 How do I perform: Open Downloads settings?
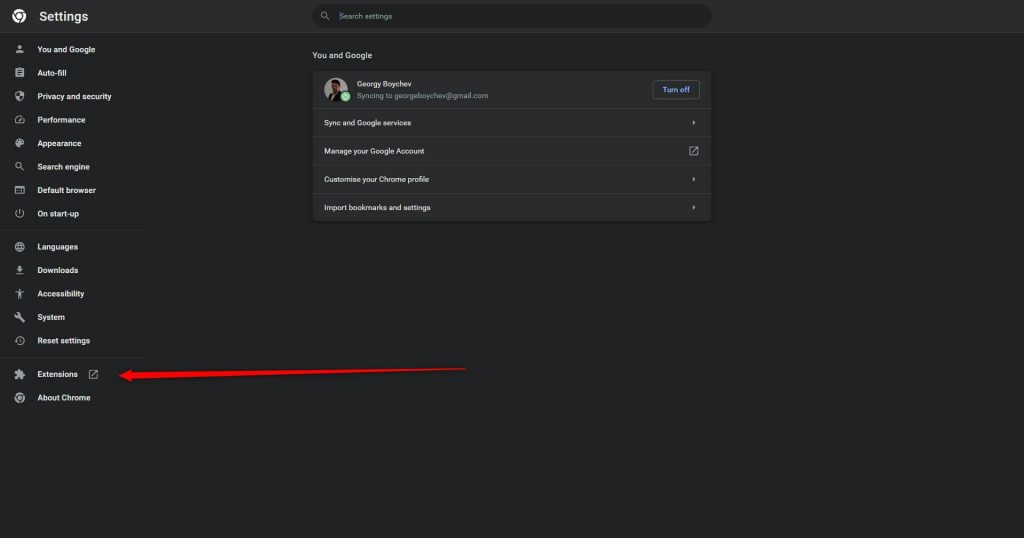click(57, 270)
